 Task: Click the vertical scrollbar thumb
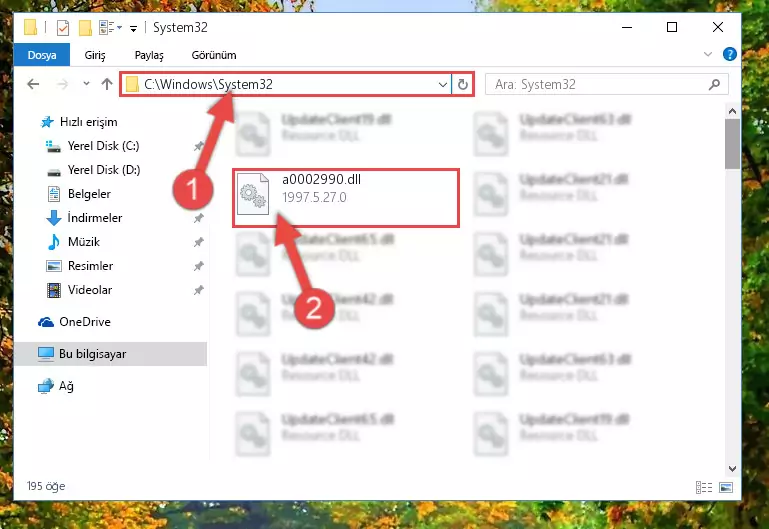pos(732,144)
